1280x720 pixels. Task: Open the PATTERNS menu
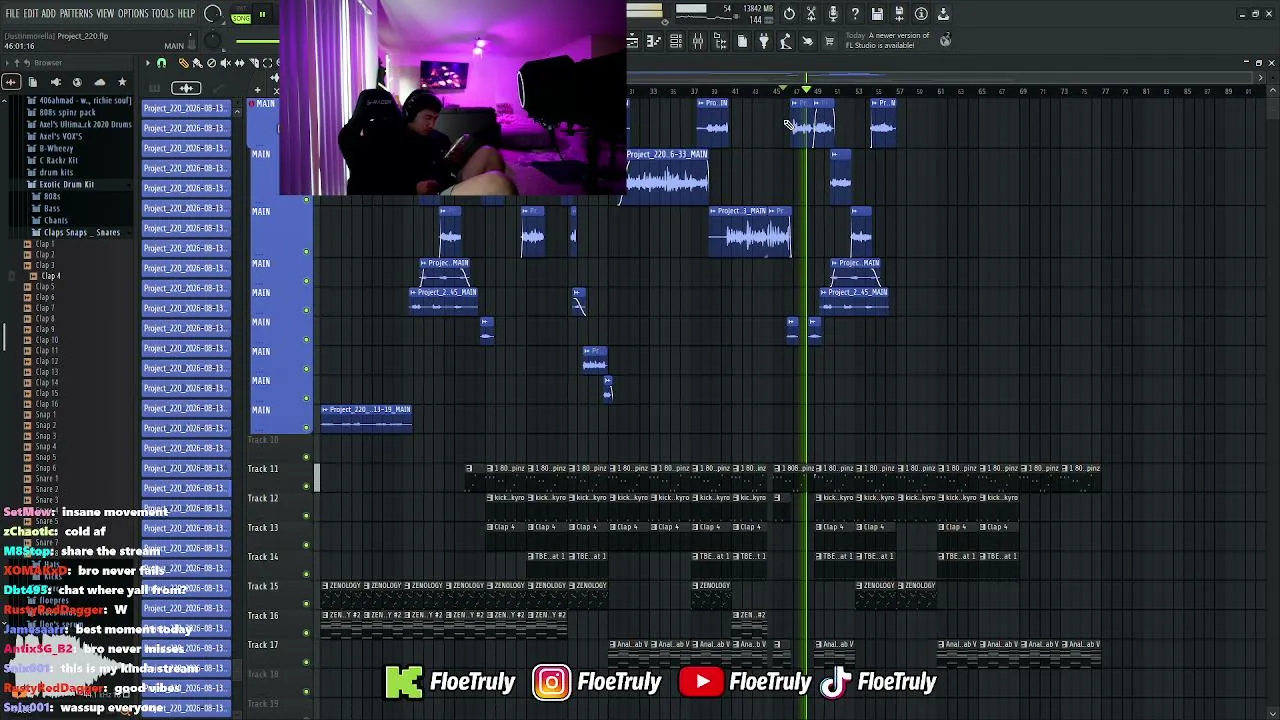[x=76, y=14]
